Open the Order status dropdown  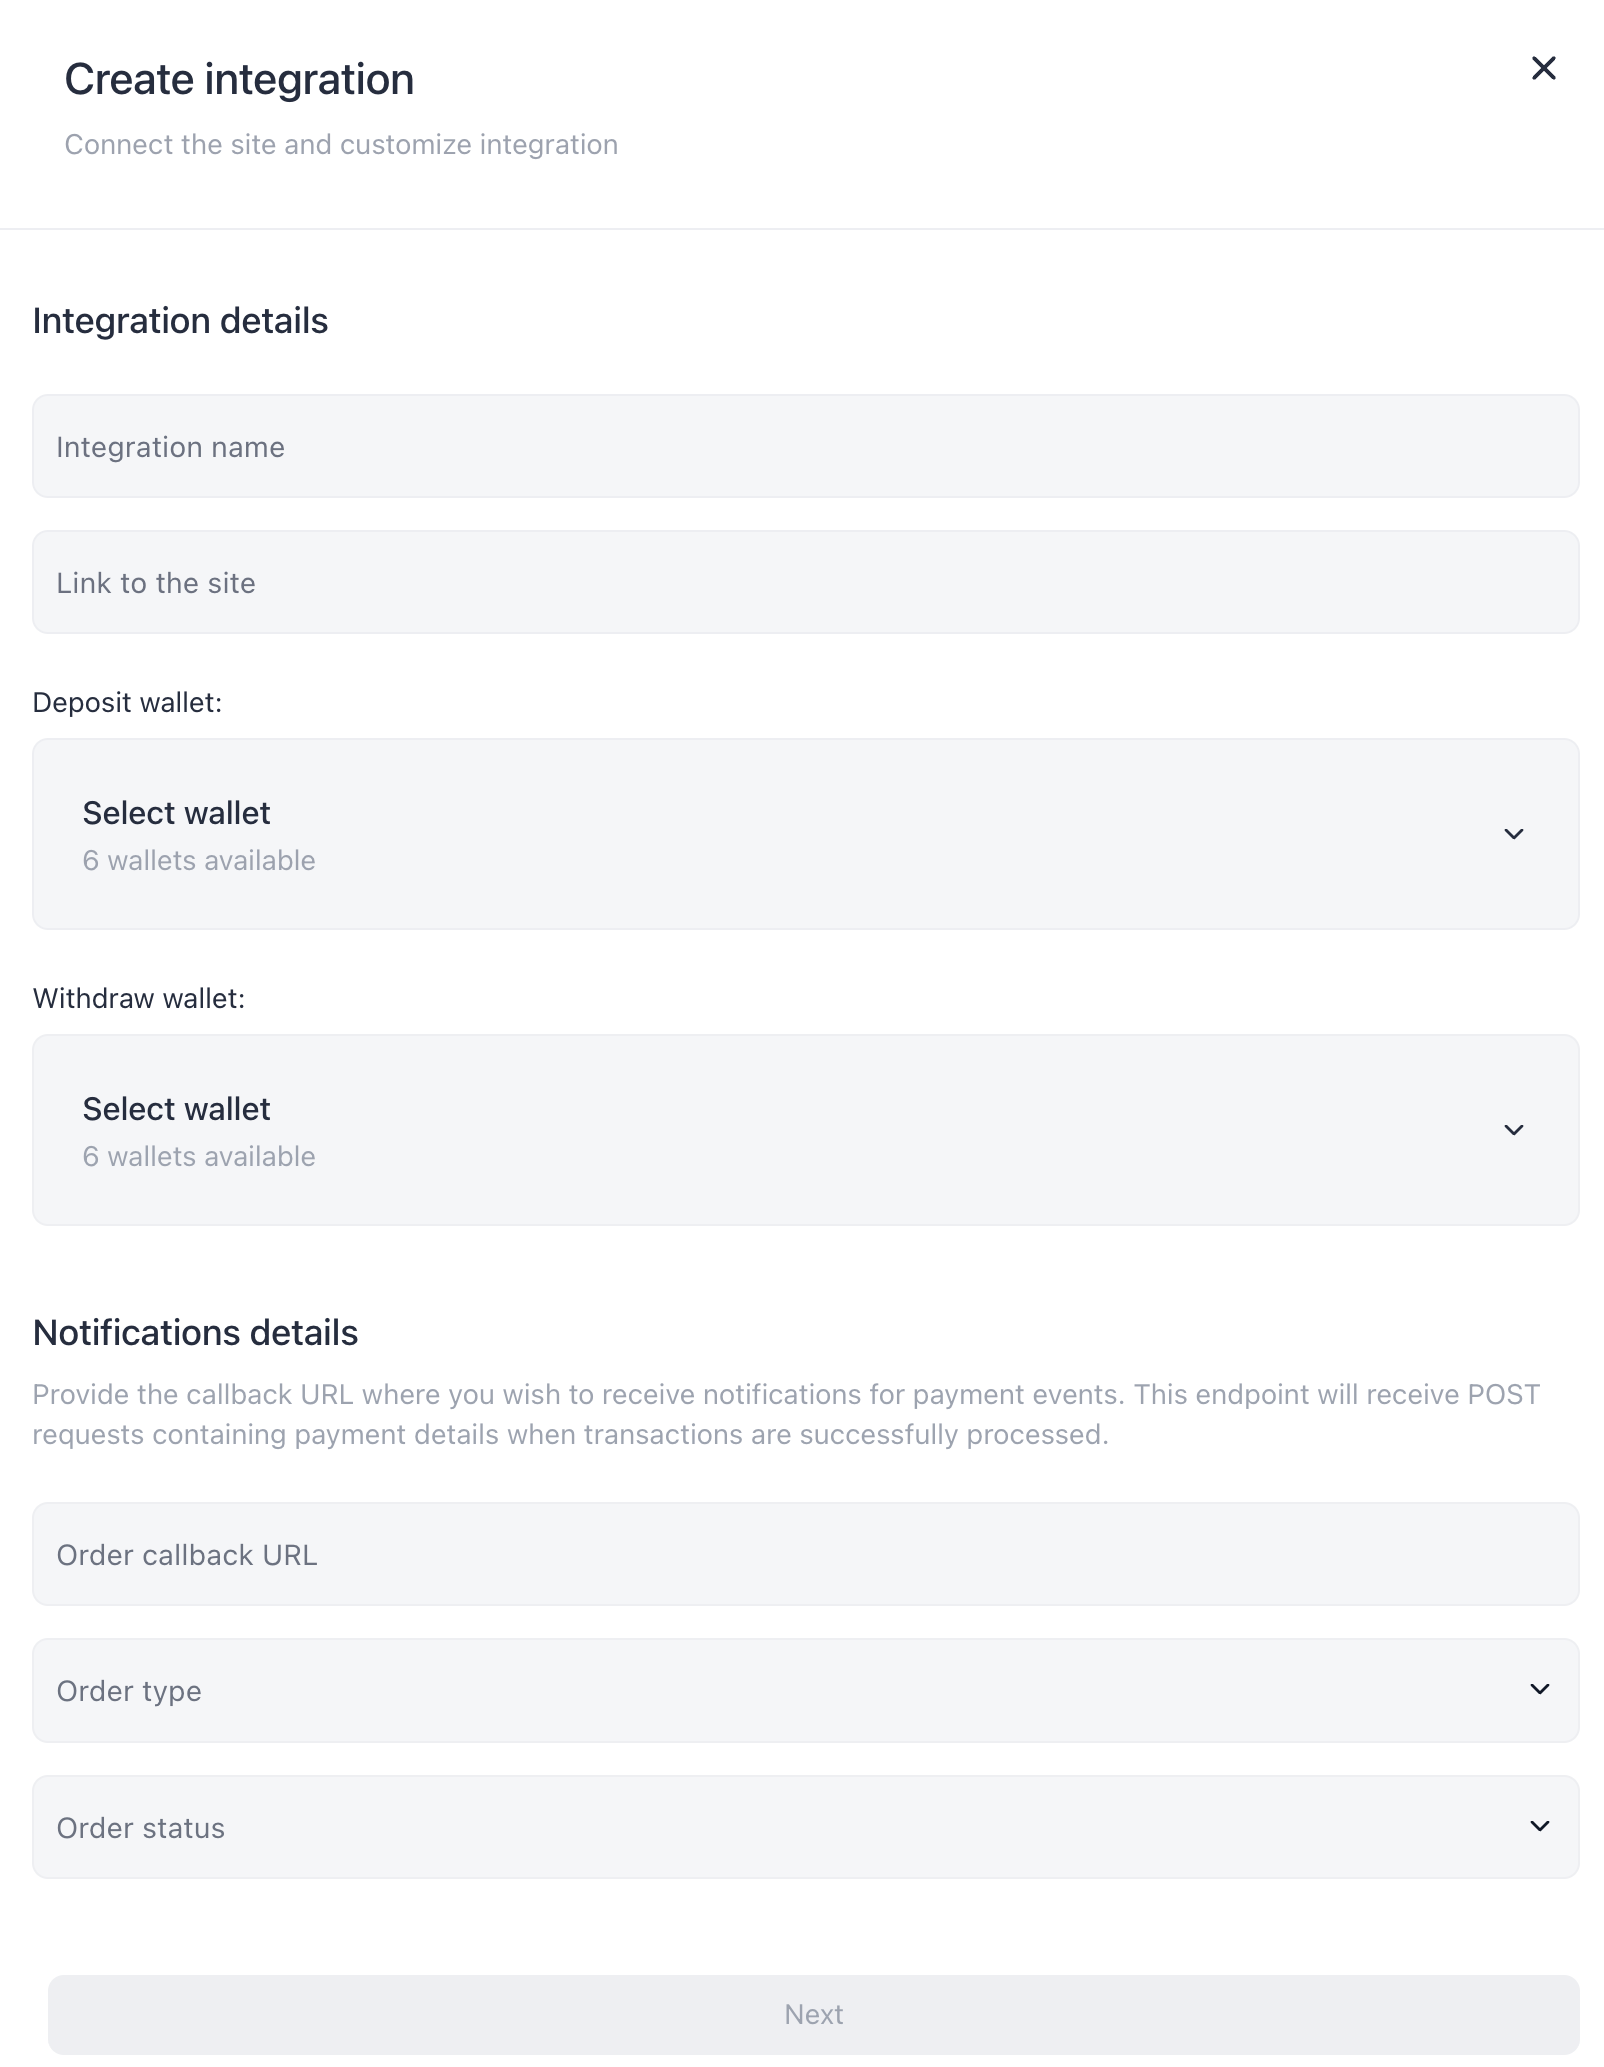(805, 1827)
